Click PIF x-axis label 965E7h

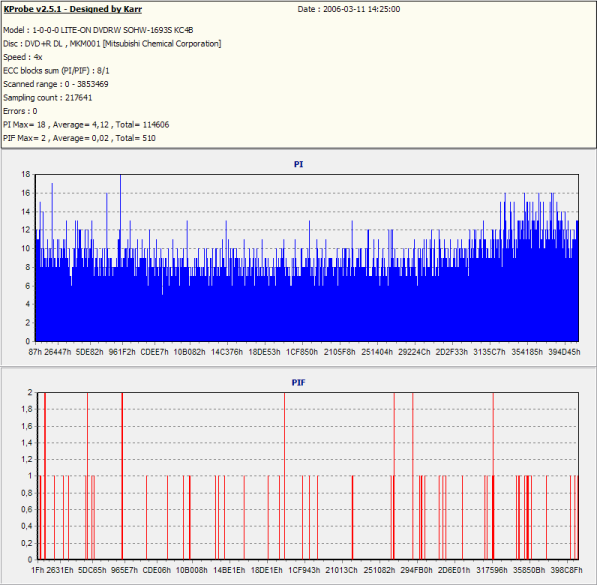(124, 570)
